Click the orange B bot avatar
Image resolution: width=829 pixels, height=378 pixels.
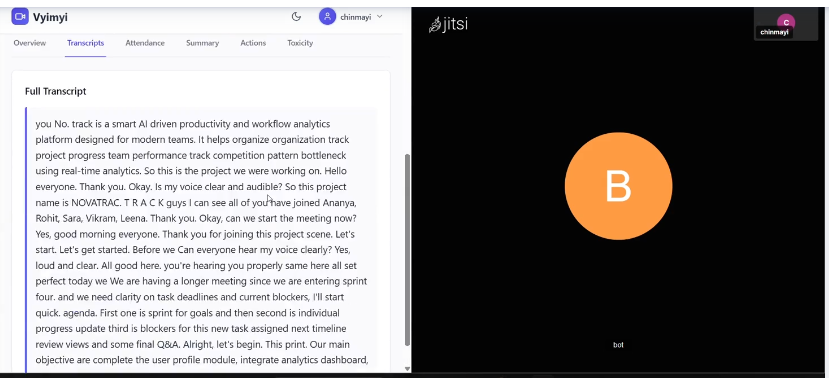(x=619, y=186)
